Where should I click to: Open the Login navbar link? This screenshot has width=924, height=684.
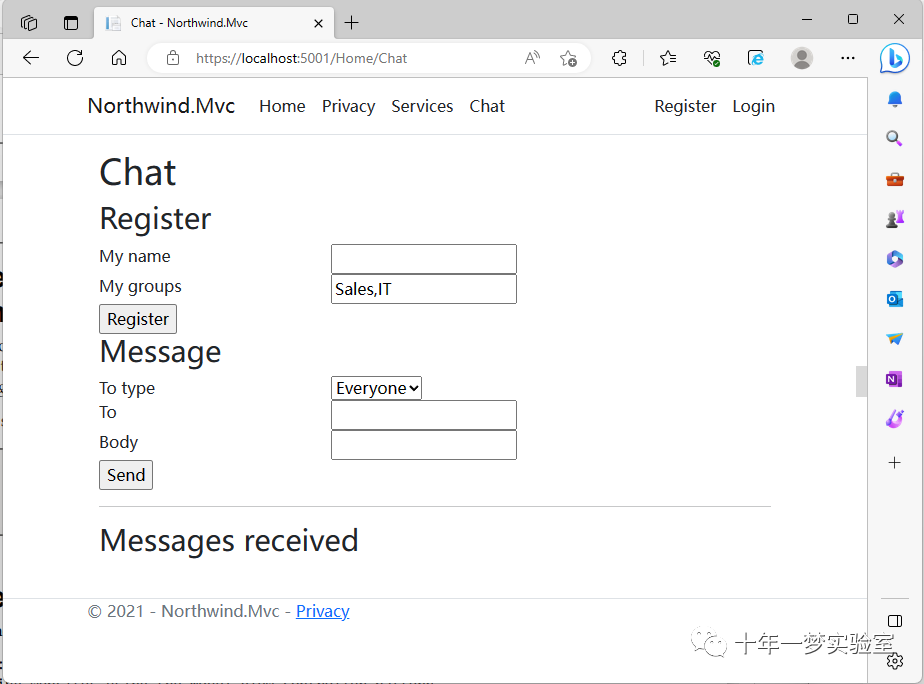[x=753, y=106]
